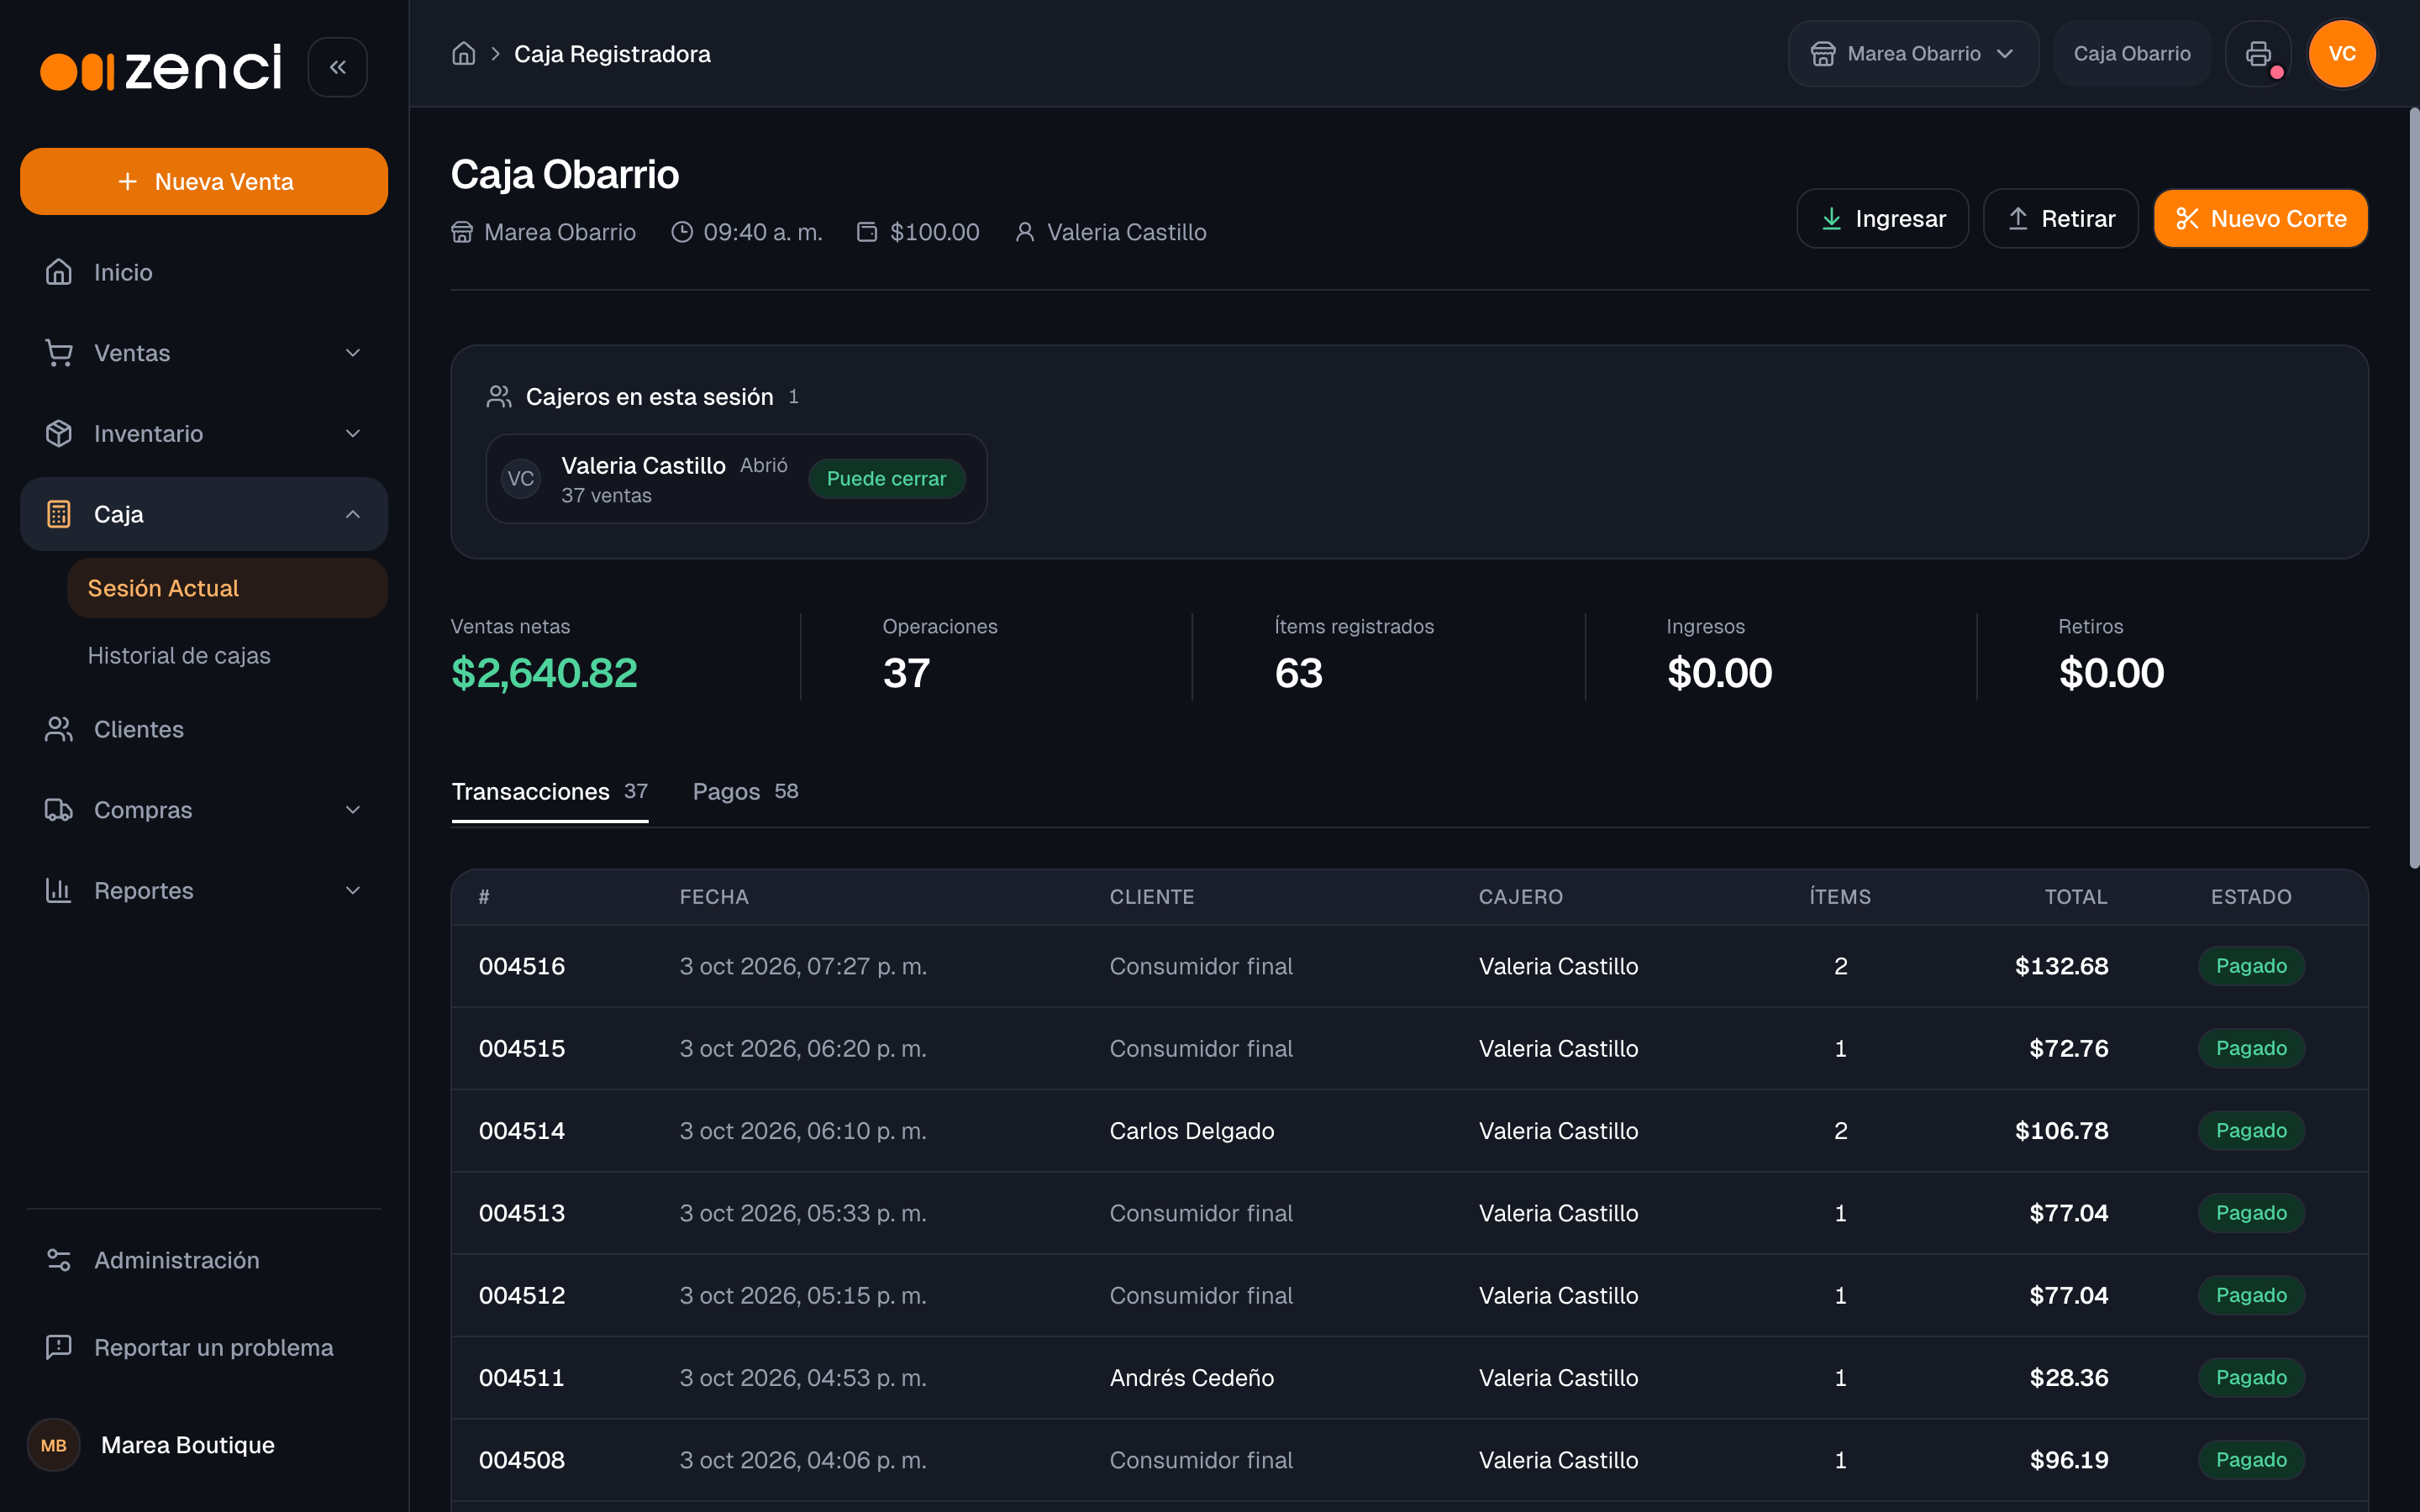Start a Nueva Venta

click(204, 181)
